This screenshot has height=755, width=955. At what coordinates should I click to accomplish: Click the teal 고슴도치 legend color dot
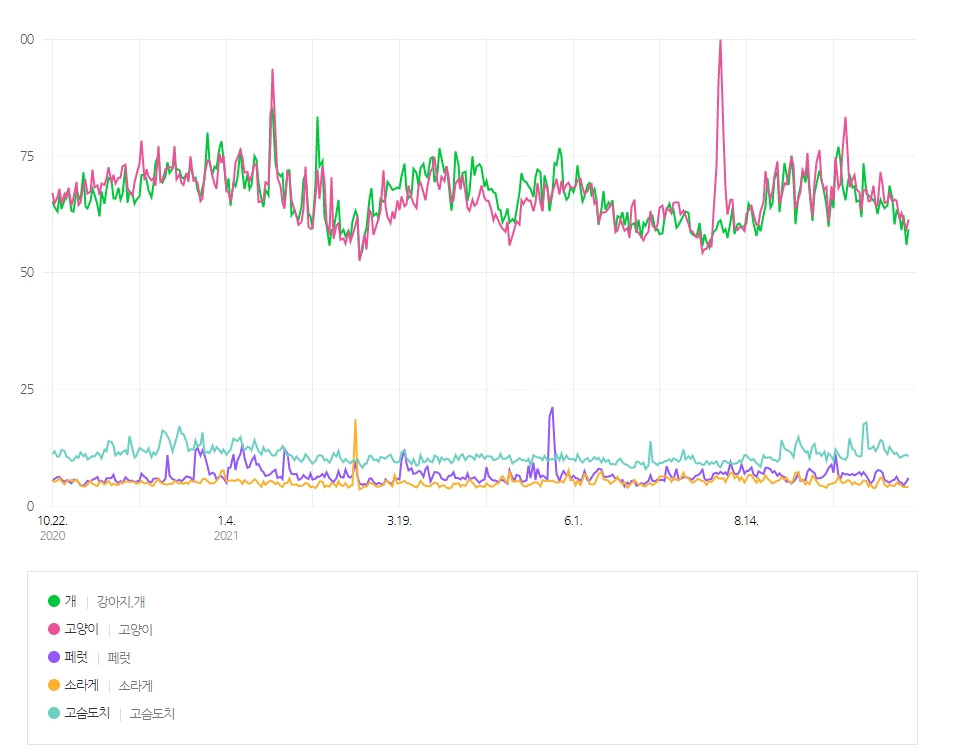pos(54,713)
